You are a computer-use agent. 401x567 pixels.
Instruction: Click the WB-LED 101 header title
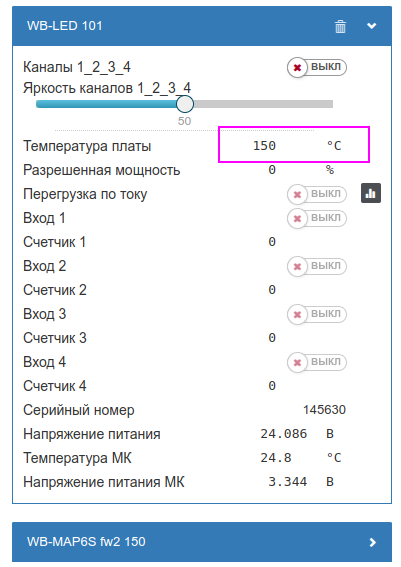[x=64, y=26]
